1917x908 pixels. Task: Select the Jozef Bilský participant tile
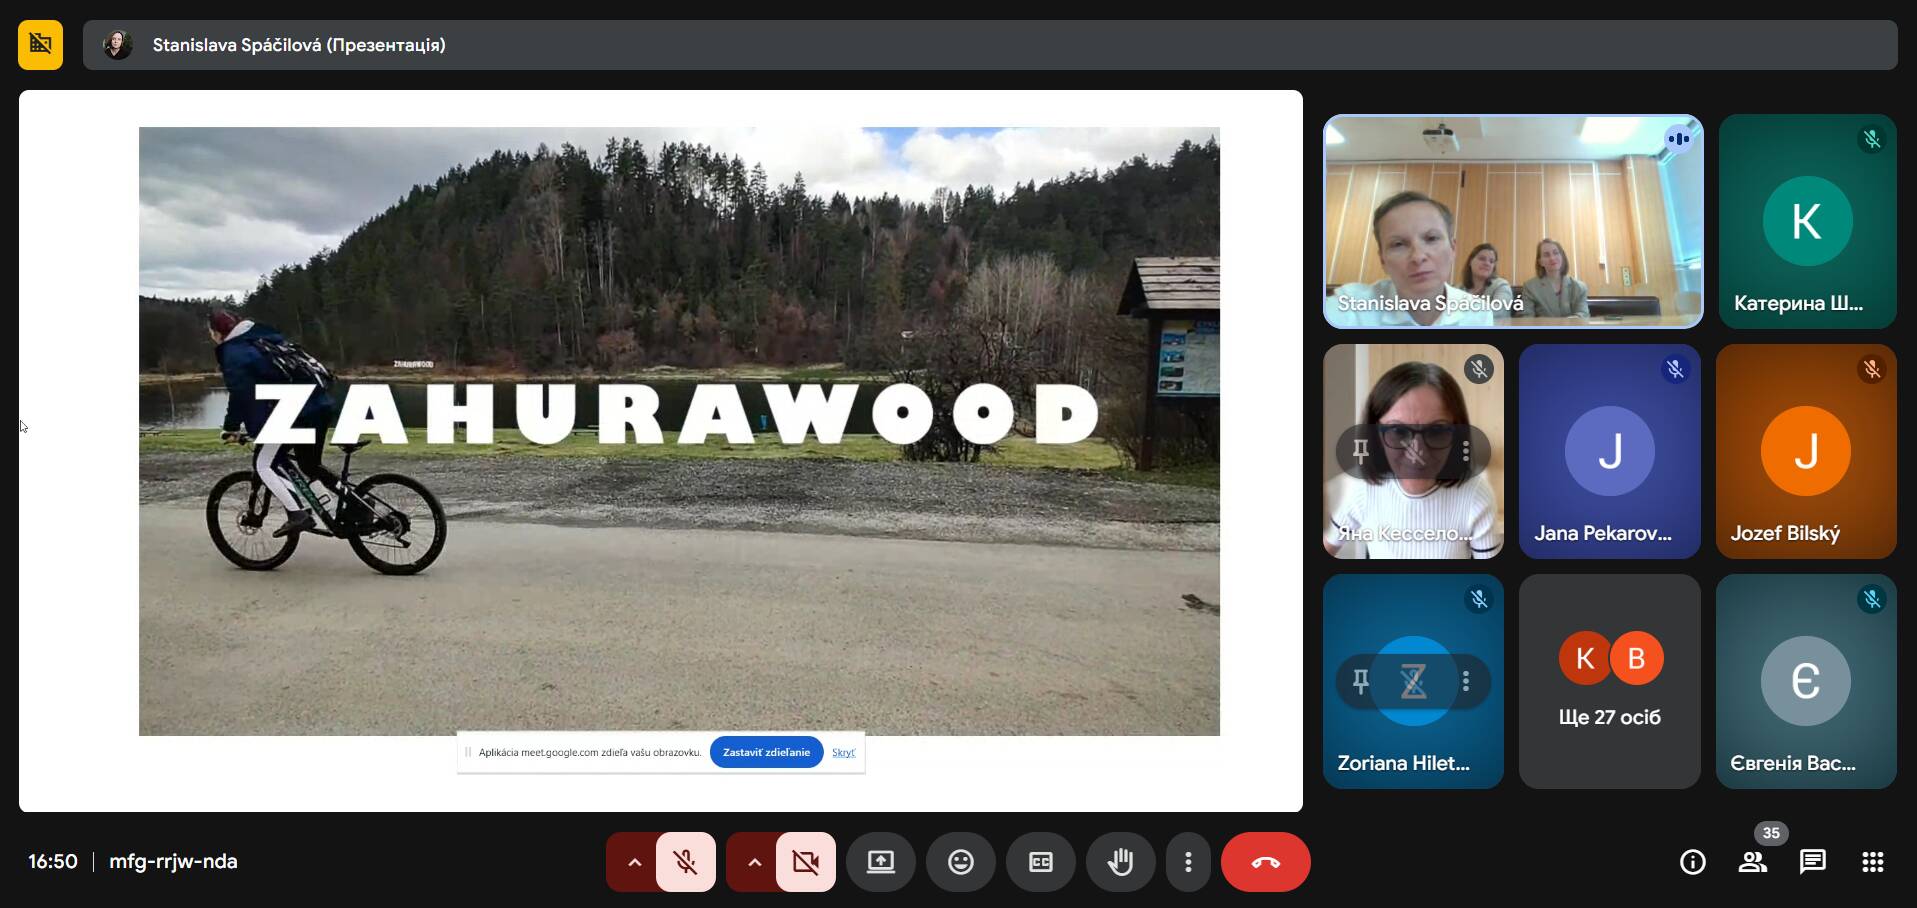click(x=1806, y=451)
